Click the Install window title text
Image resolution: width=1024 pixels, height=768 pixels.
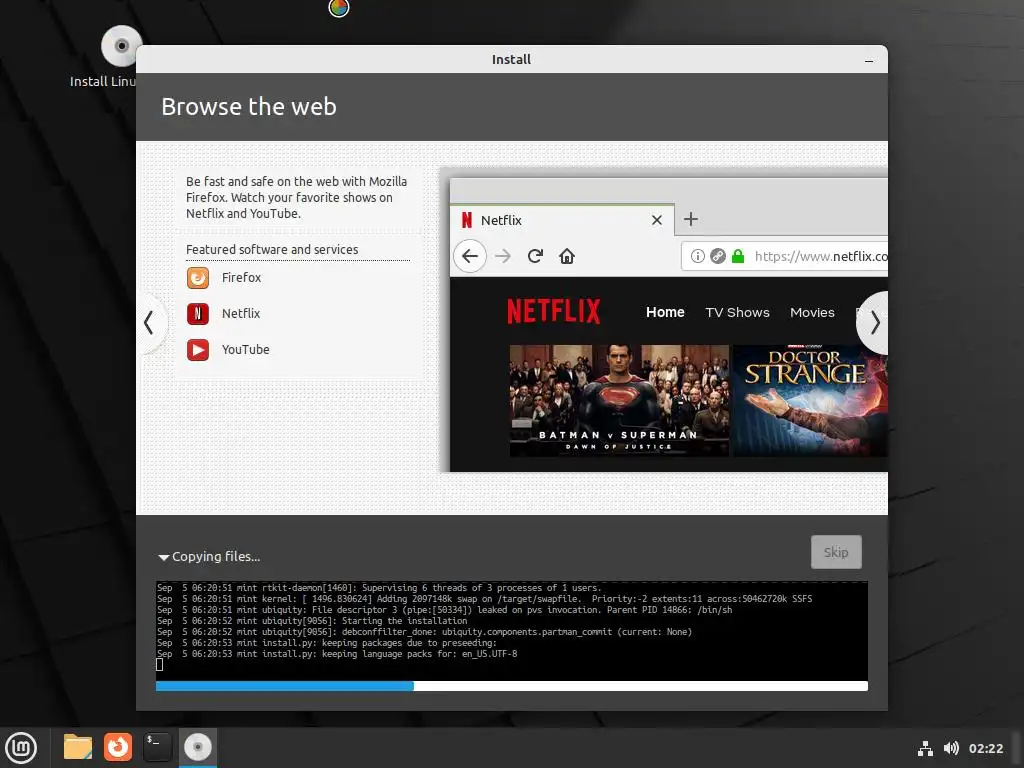tap(511, 59)
